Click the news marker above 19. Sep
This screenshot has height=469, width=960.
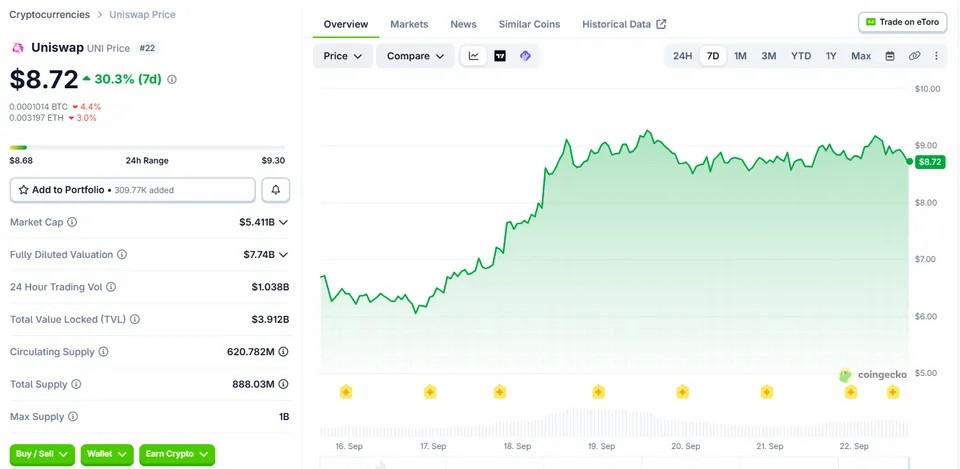(x=598, y=392)
